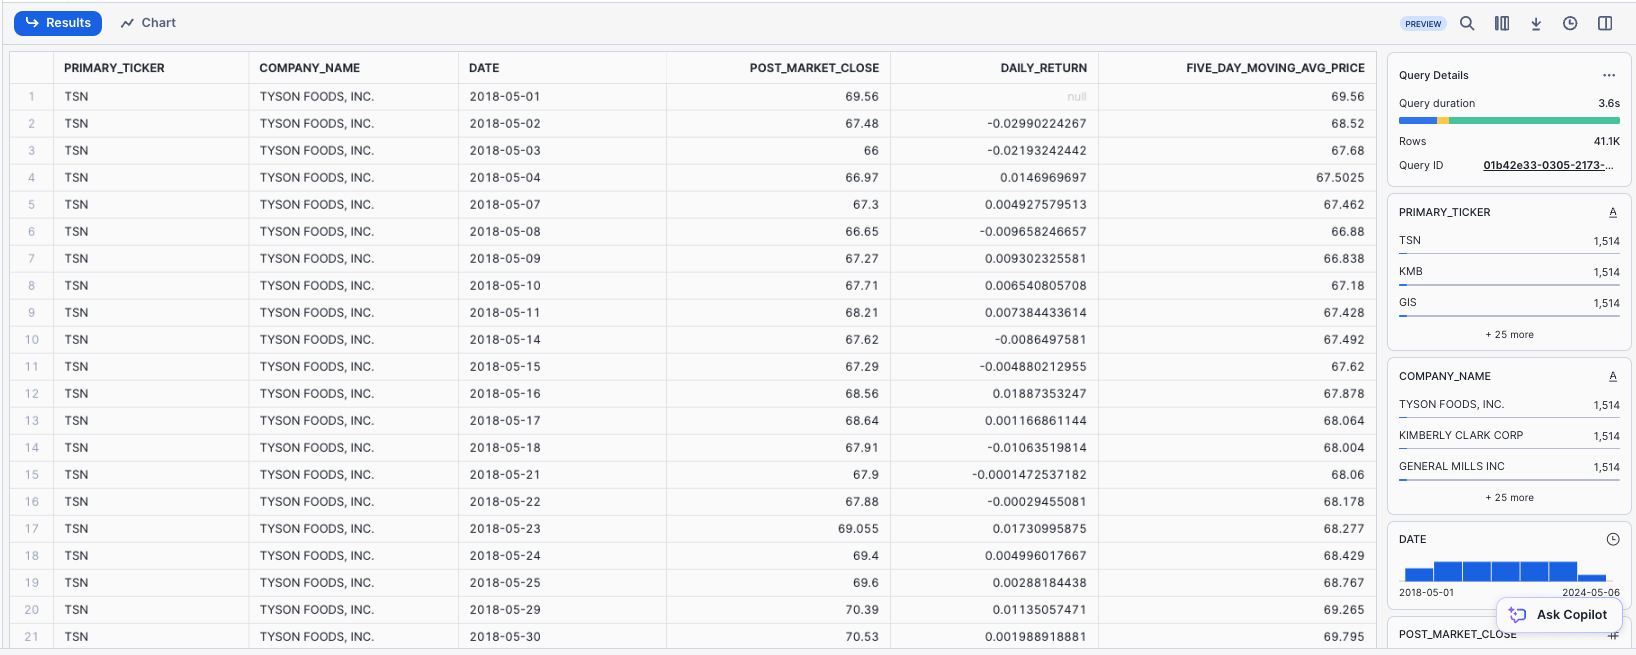The width and height of the screenshot is (1636, 655).
Task: Open the Query ID link
Action: click(1548, 166)
